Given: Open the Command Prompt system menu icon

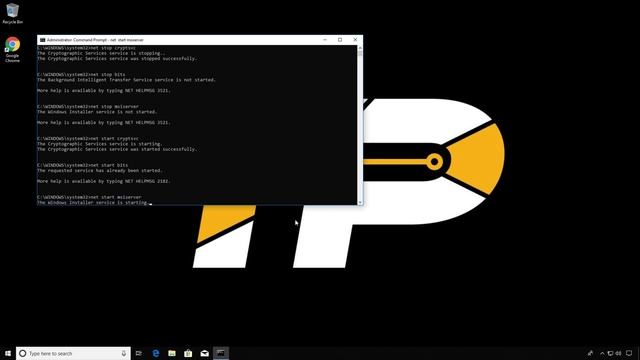Looking at the screenshot, I should click(42, 40).
